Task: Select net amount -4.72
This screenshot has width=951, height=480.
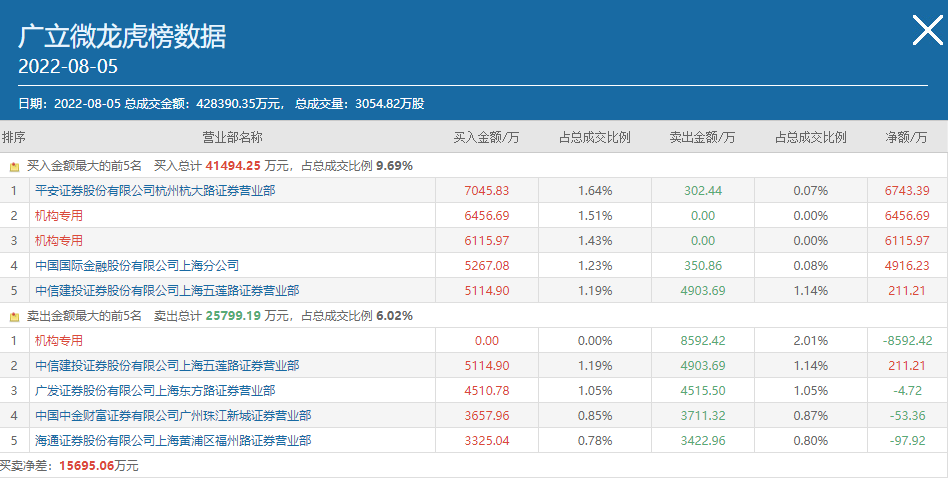Action: 907,390
